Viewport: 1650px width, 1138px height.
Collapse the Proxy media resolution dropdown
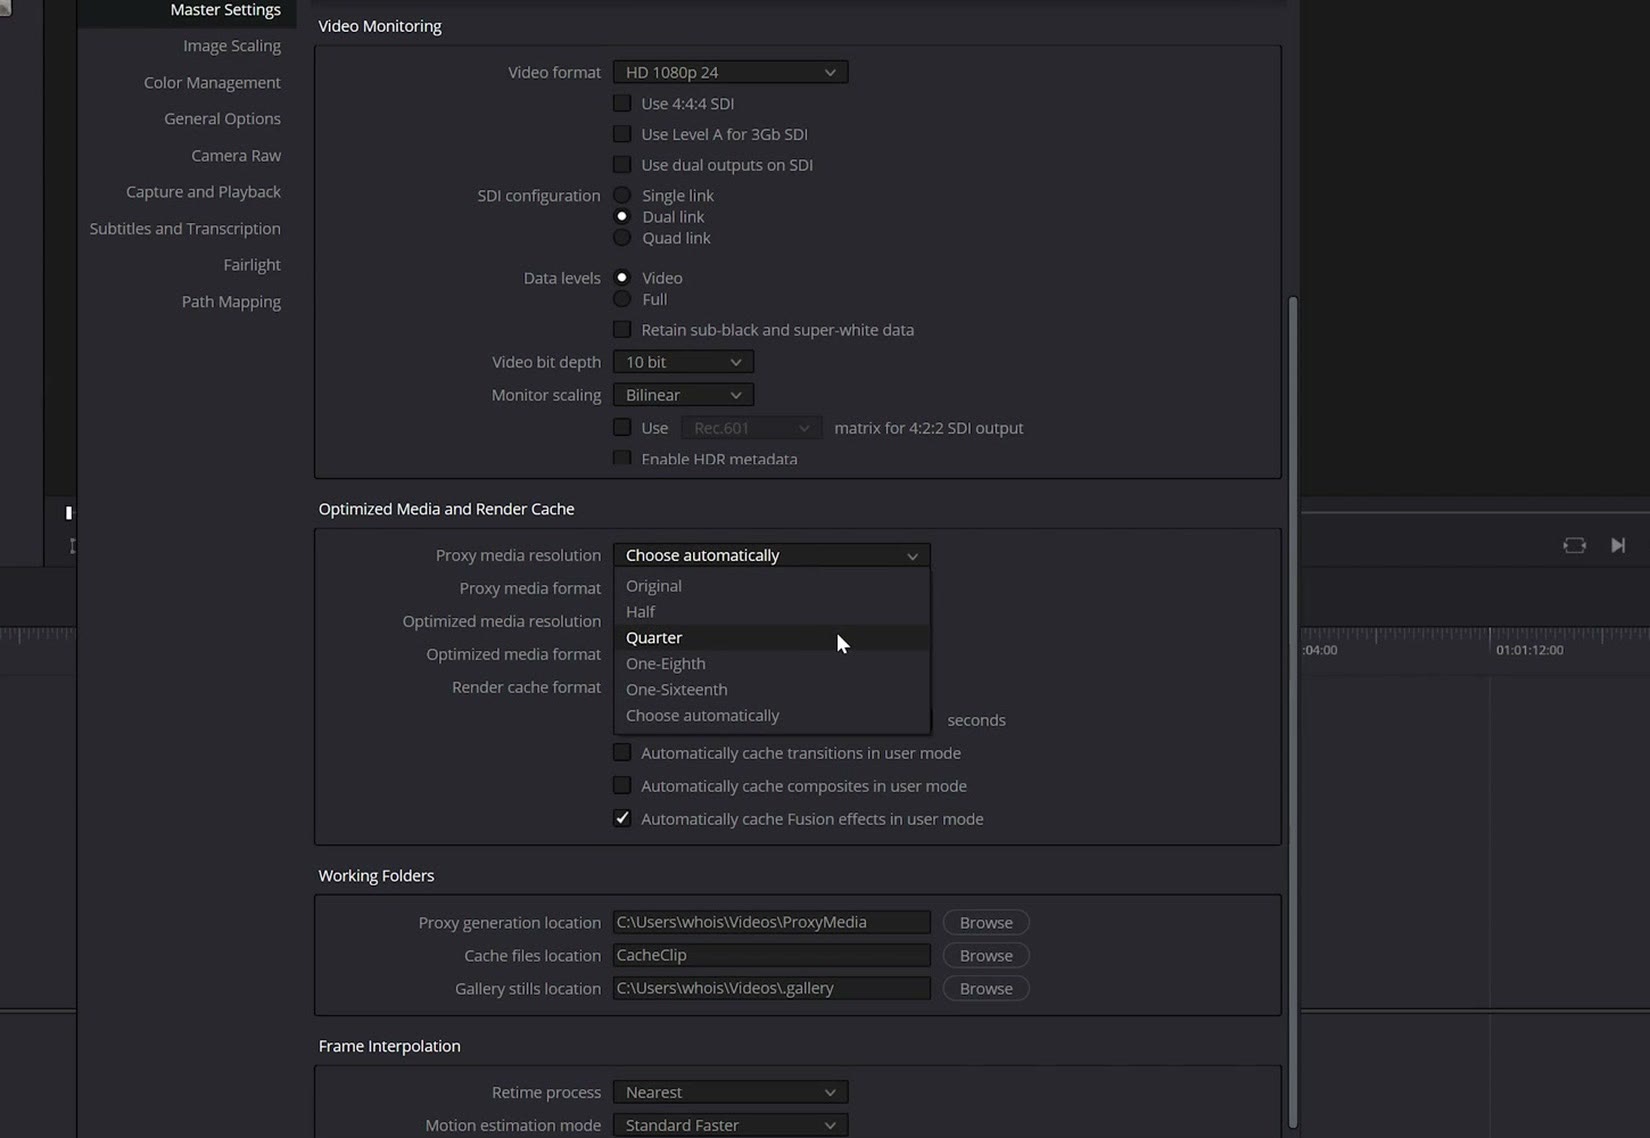[771, 555]
